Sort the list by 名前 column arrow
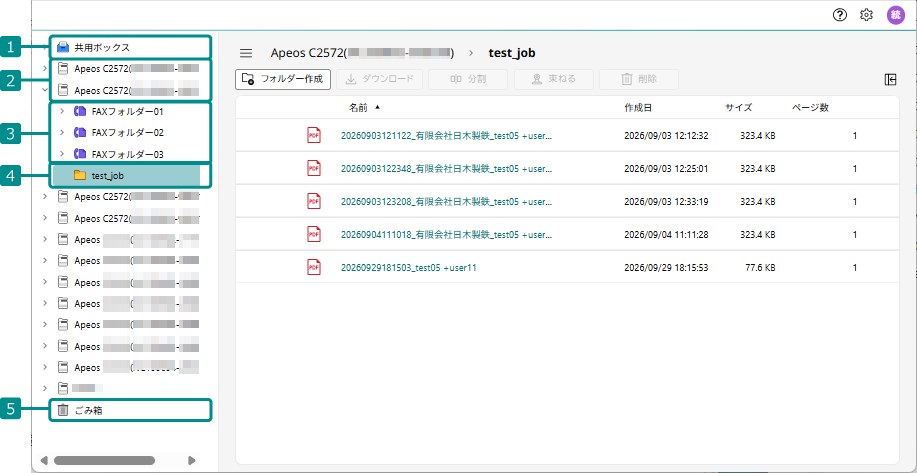917x473 pixels. coord(377,108)
